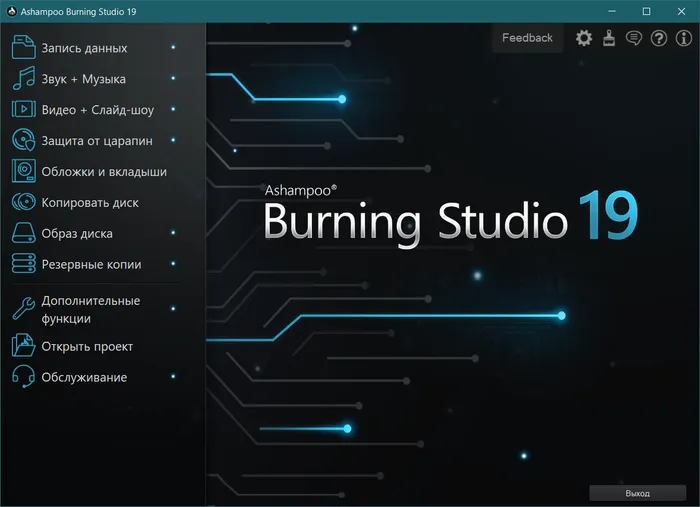
Task: Close the Ashampoo Burning Studio window
Action: point(681,11)
